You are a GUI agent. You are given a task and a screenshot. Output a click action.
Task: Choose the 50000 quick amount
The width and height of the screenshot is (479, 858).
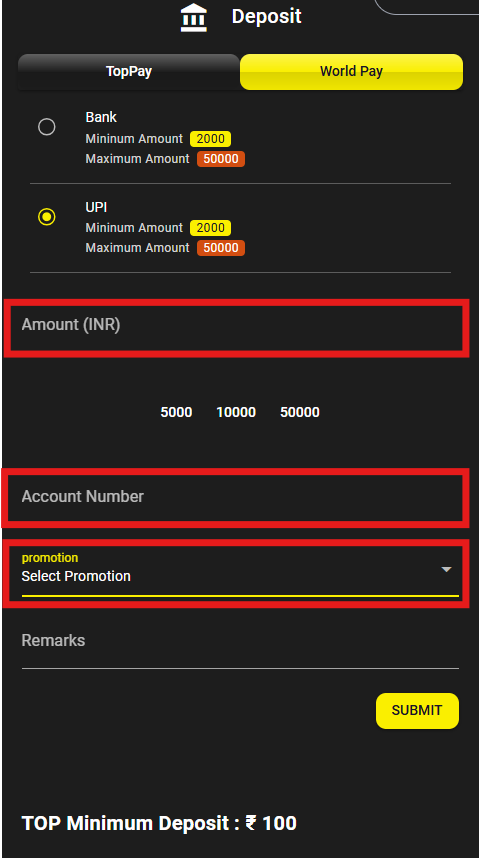click(300, 412)
